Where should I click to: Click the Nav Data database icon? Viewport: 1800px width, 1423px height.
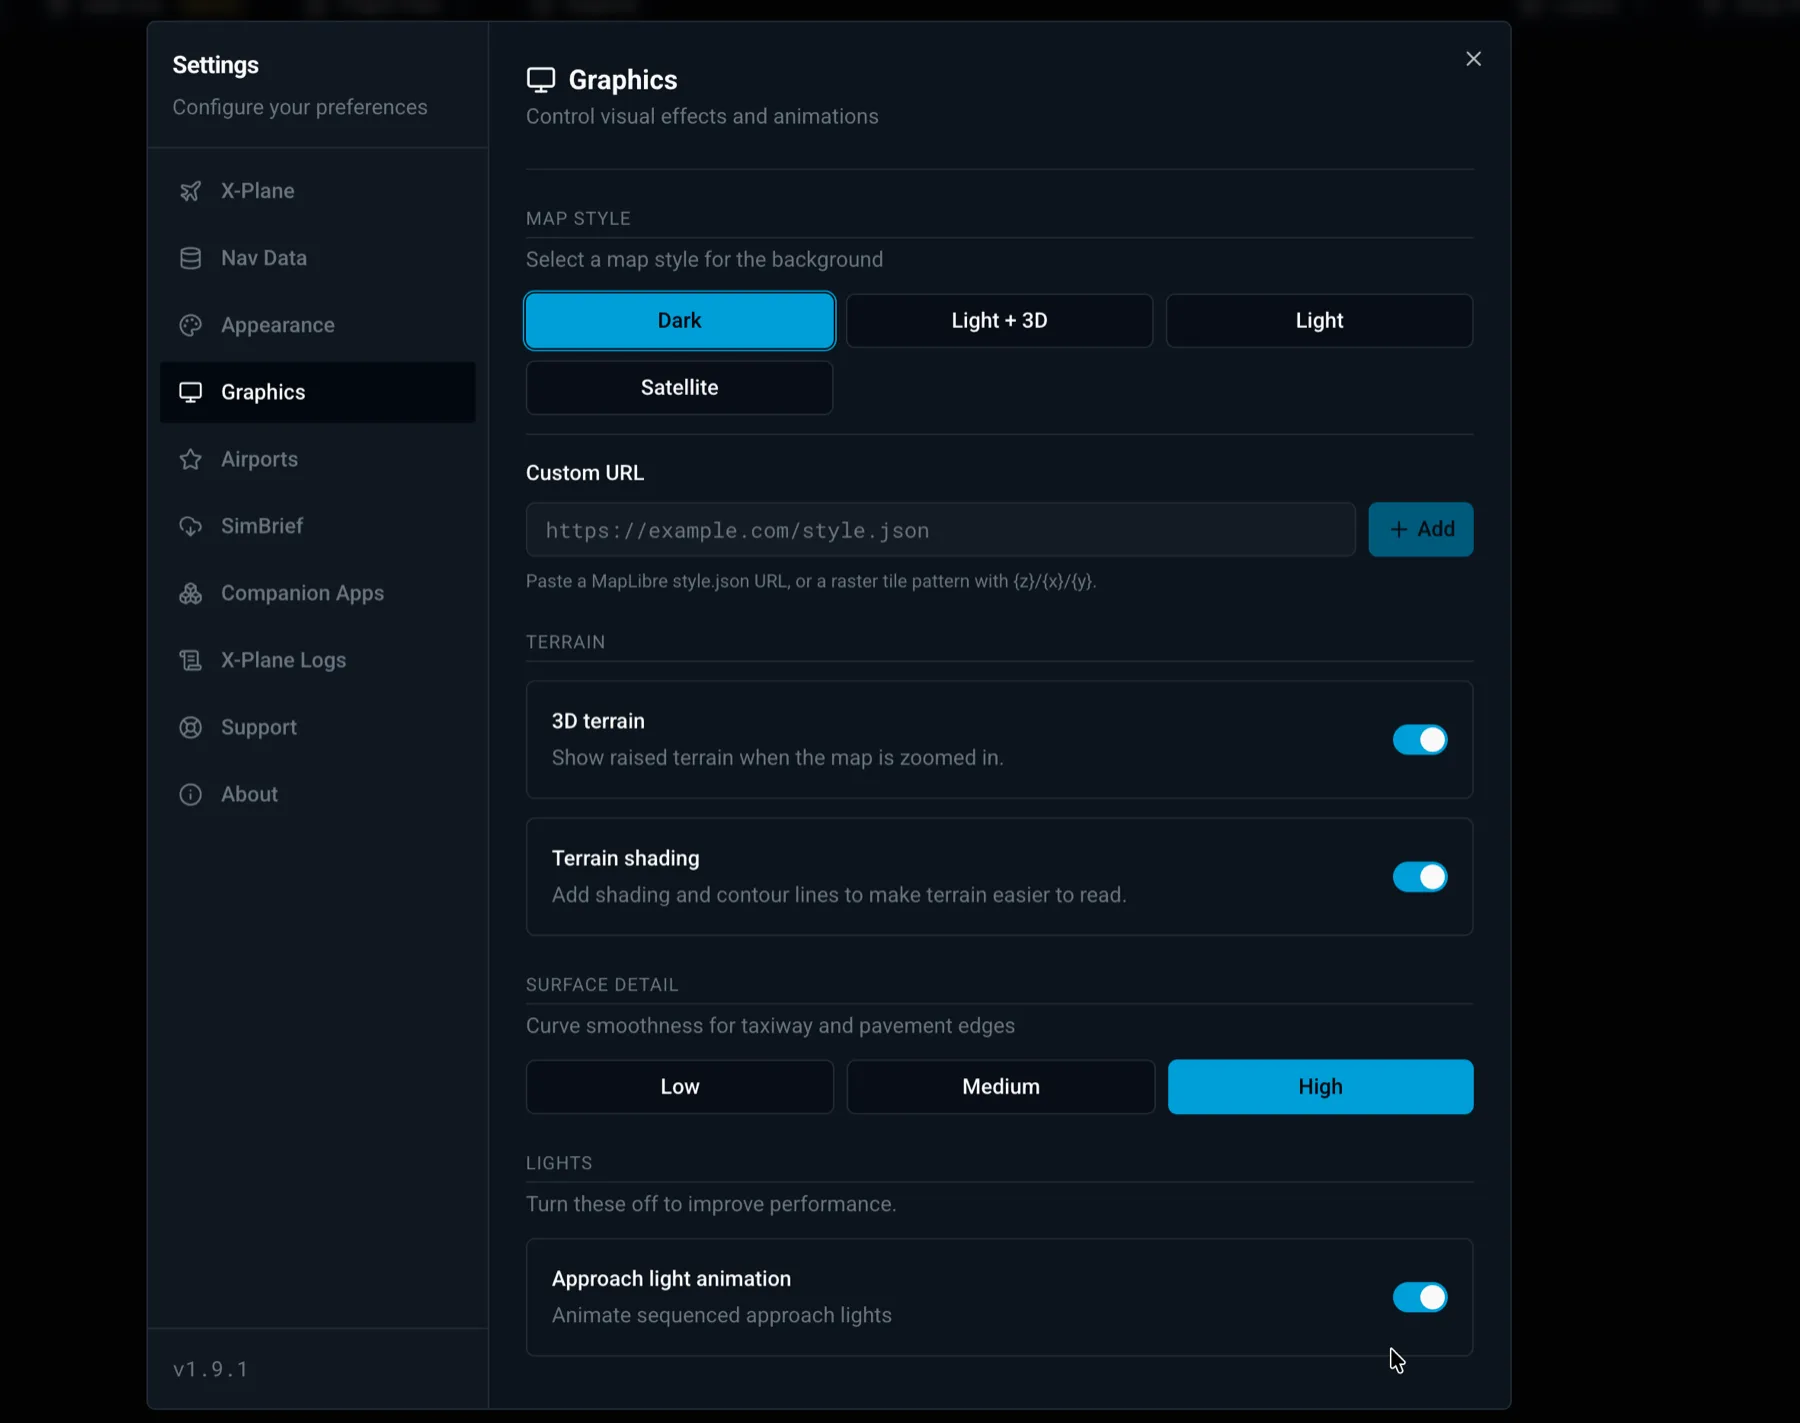190,258
